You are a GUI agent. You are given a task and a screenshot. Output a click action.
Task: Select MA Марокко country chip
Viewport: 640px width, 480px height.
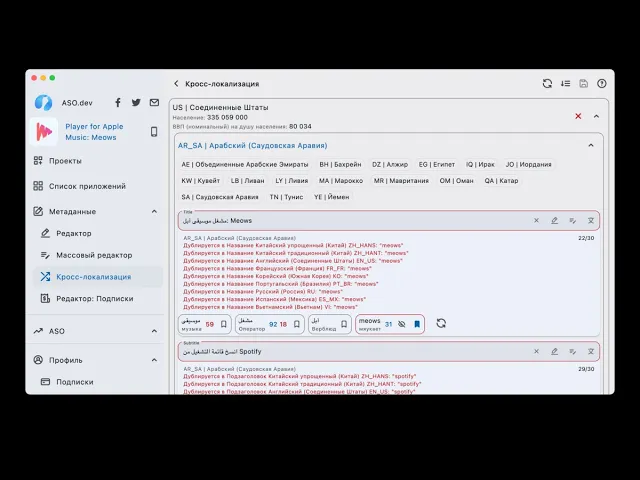pyautogui.click(x=341, y=180)
